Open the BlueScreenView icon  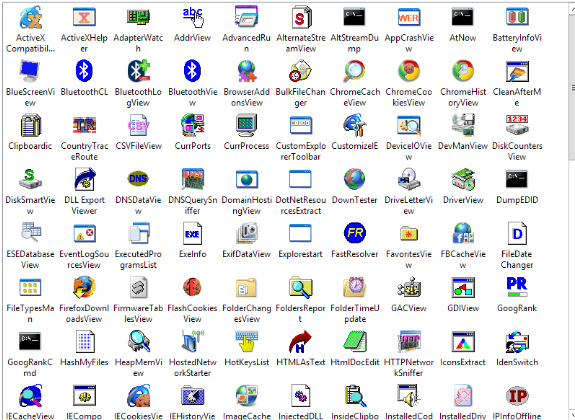point(30,71)
